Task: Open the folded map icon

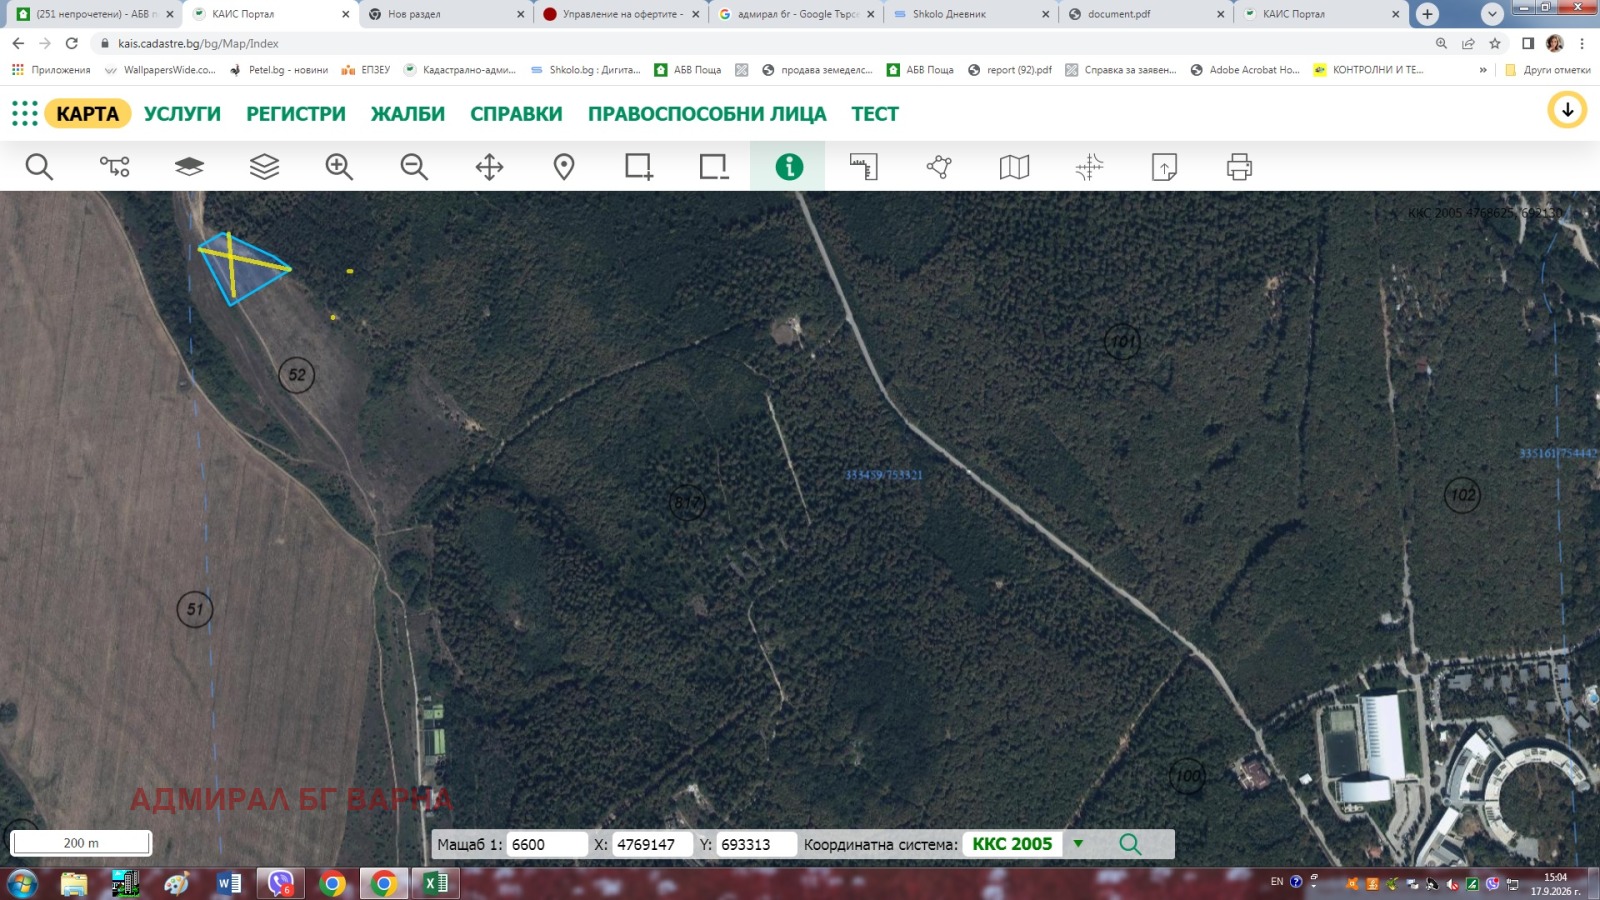Action: click(1014, 166)
